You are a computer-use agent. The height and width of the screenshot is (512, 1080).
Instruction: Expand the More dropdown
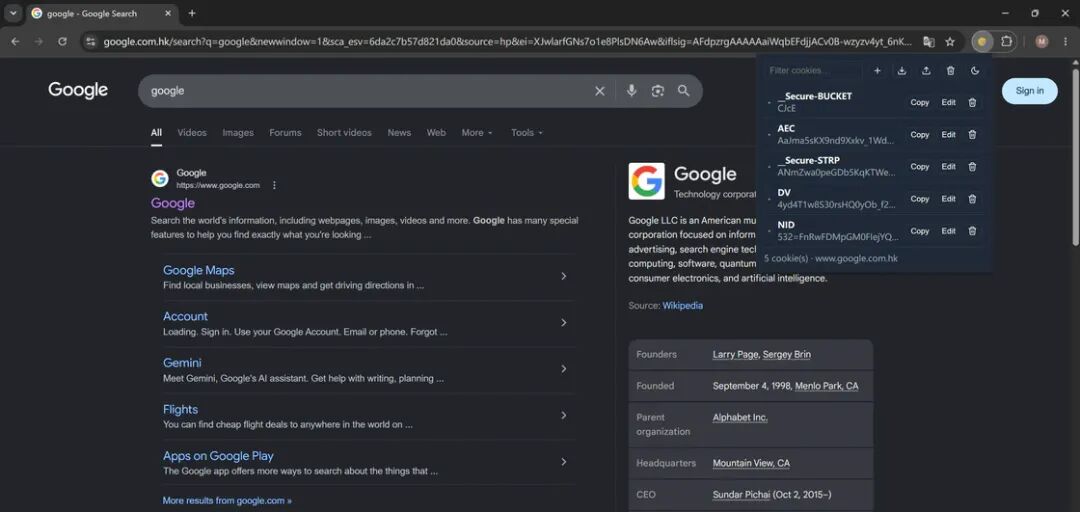coord(477,132)
